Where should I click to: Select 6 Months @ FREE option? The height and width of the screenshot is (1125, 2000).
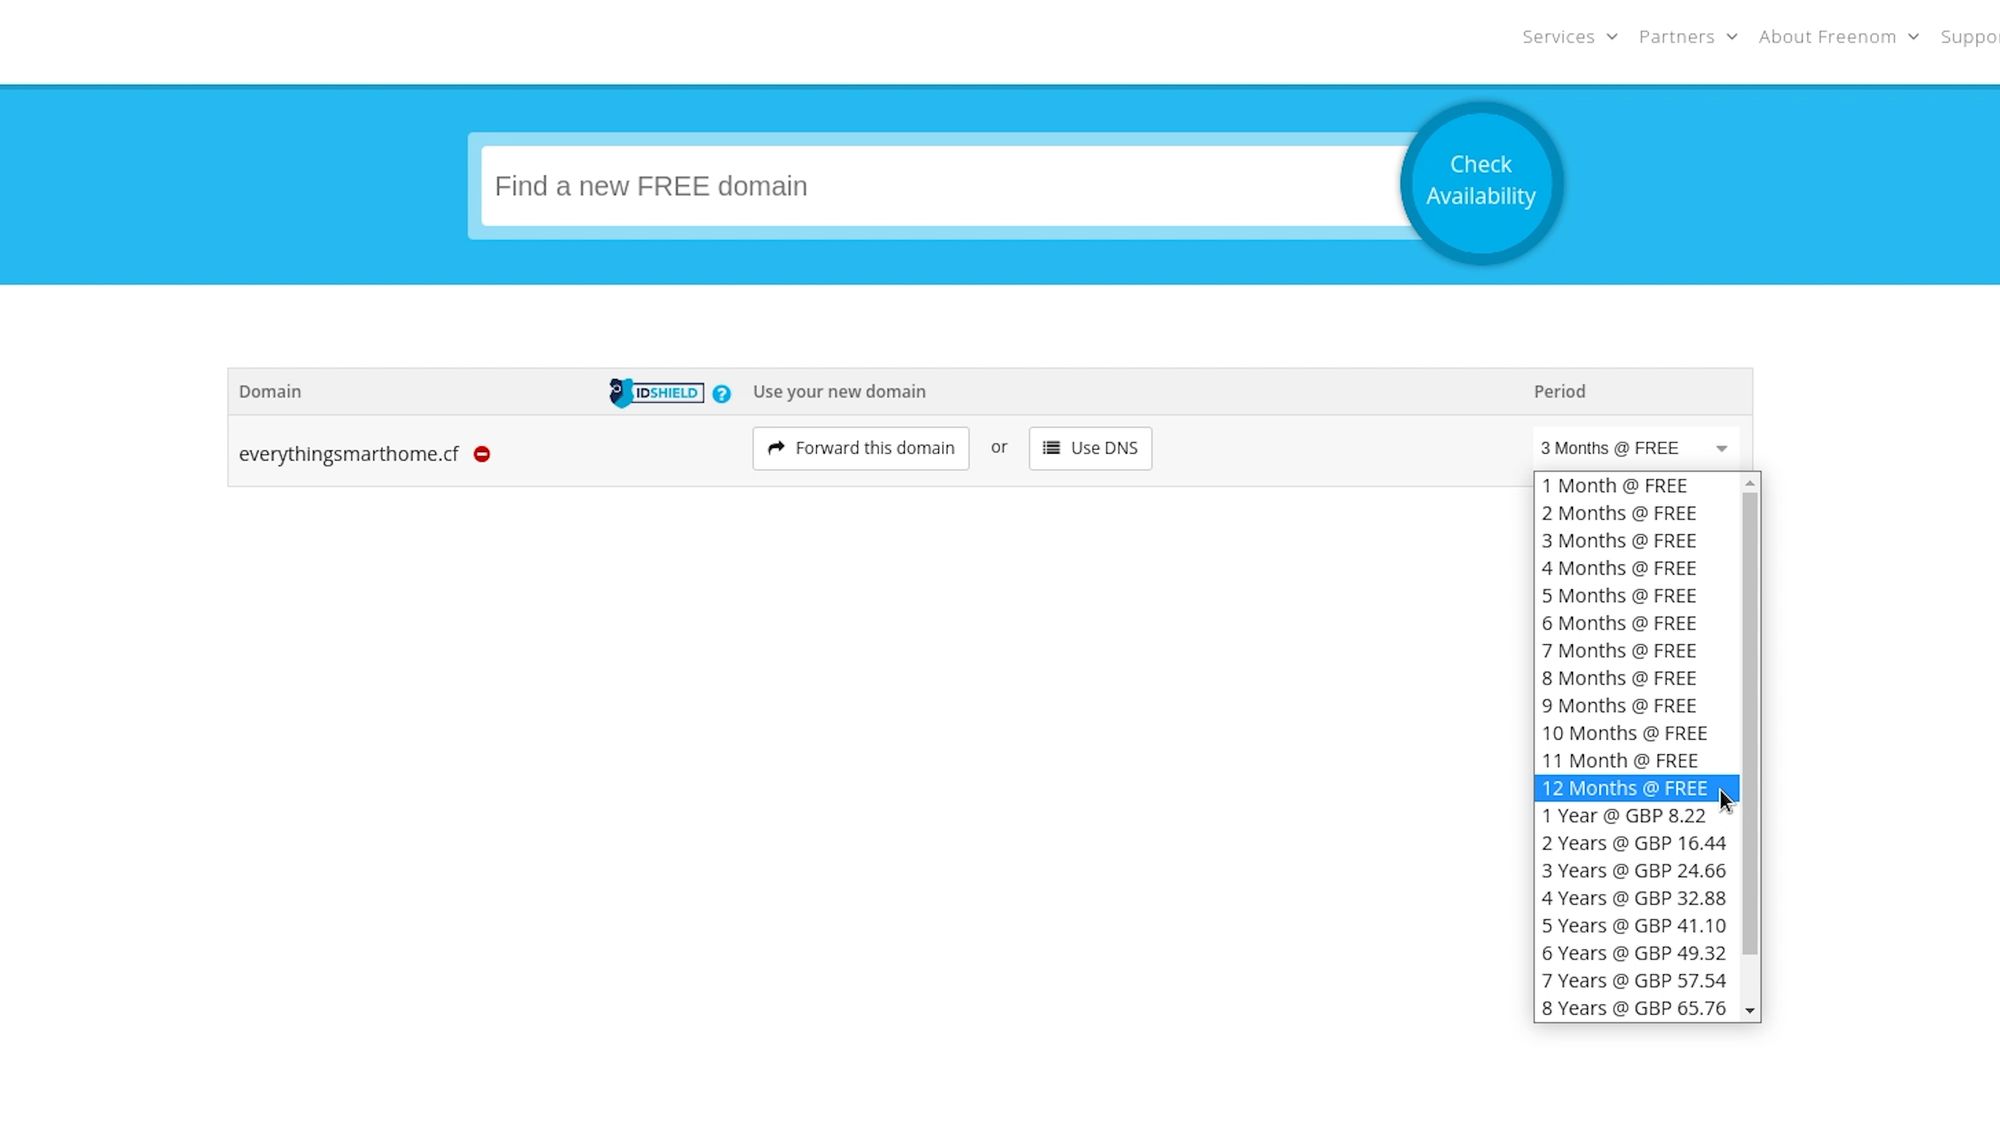(1637, 623)
